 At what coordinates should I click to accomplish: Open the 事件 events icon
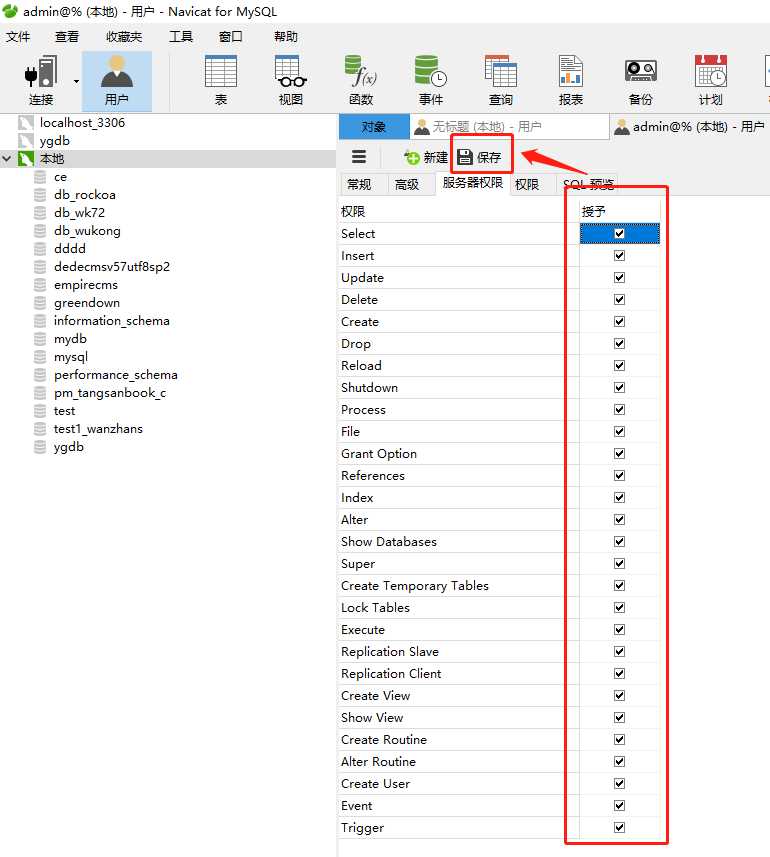[431, 80]
